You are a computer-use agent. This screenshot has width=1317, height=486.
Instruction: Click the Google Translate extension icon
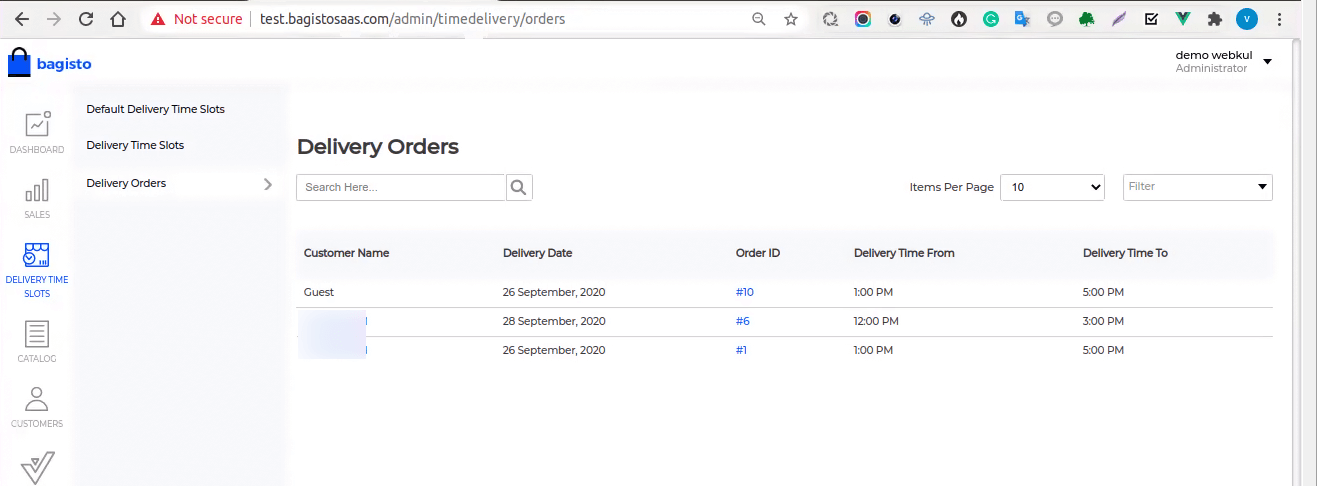coord(1022,19)
